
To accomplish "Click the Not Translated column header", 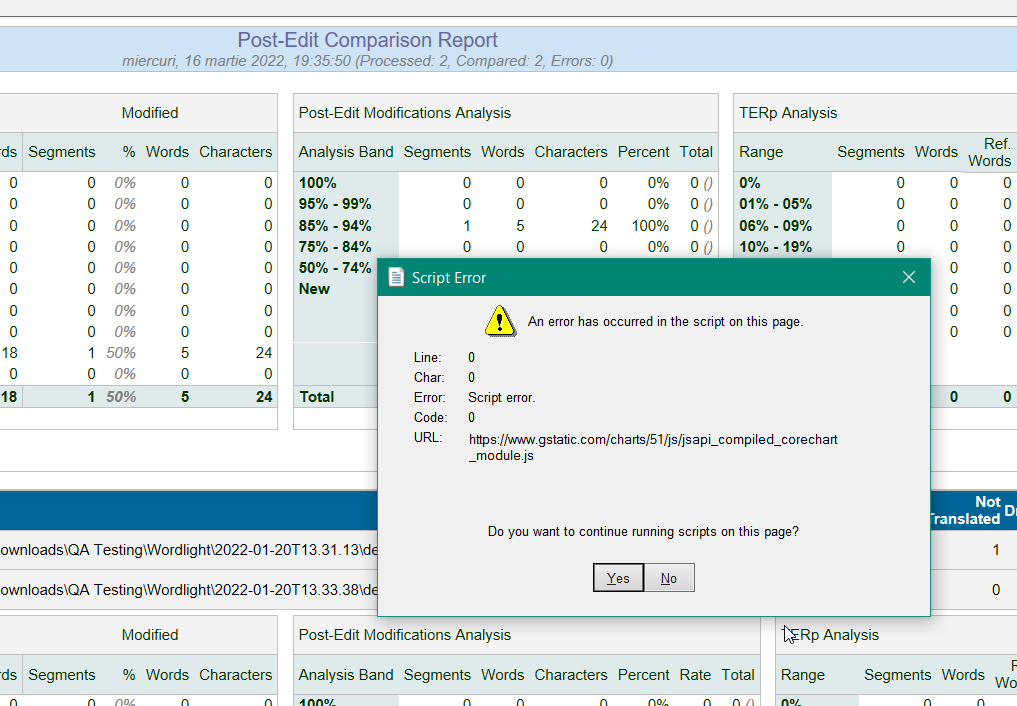I will click(967, 510).
